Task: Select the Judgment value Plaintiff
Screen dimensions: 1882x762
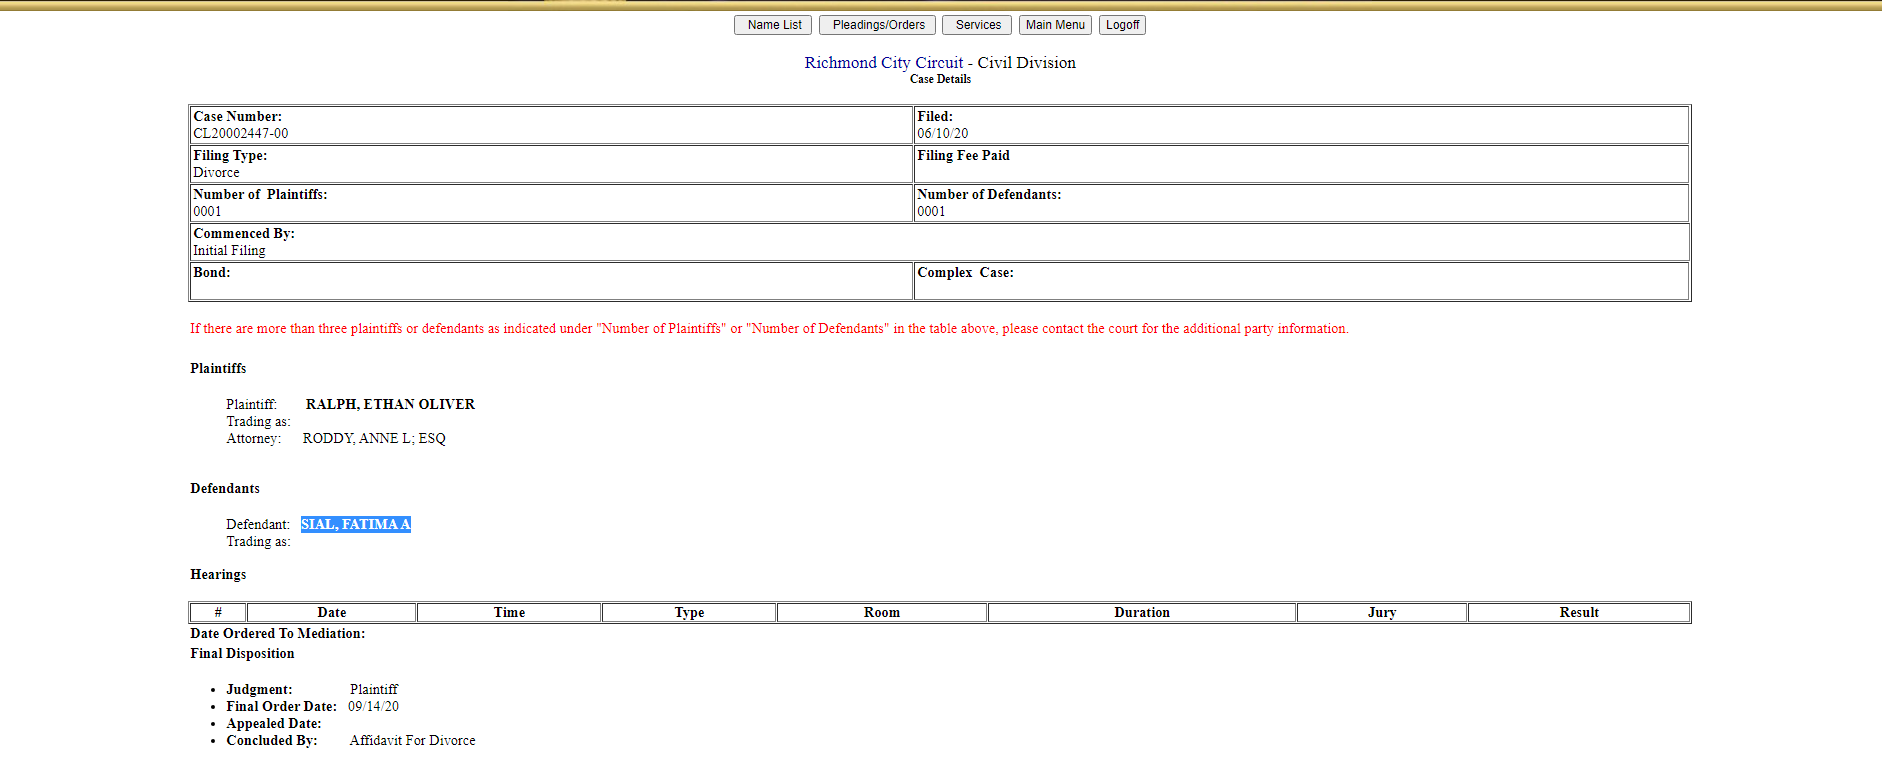Action: (x=374, y=689)
